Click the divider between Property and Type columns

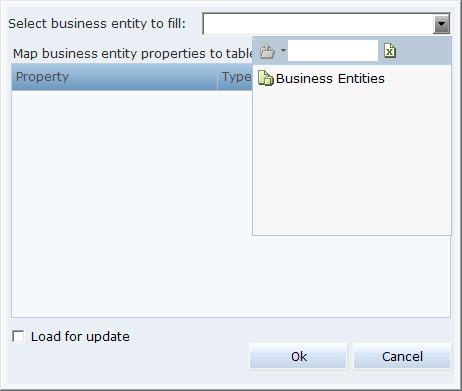218,77
